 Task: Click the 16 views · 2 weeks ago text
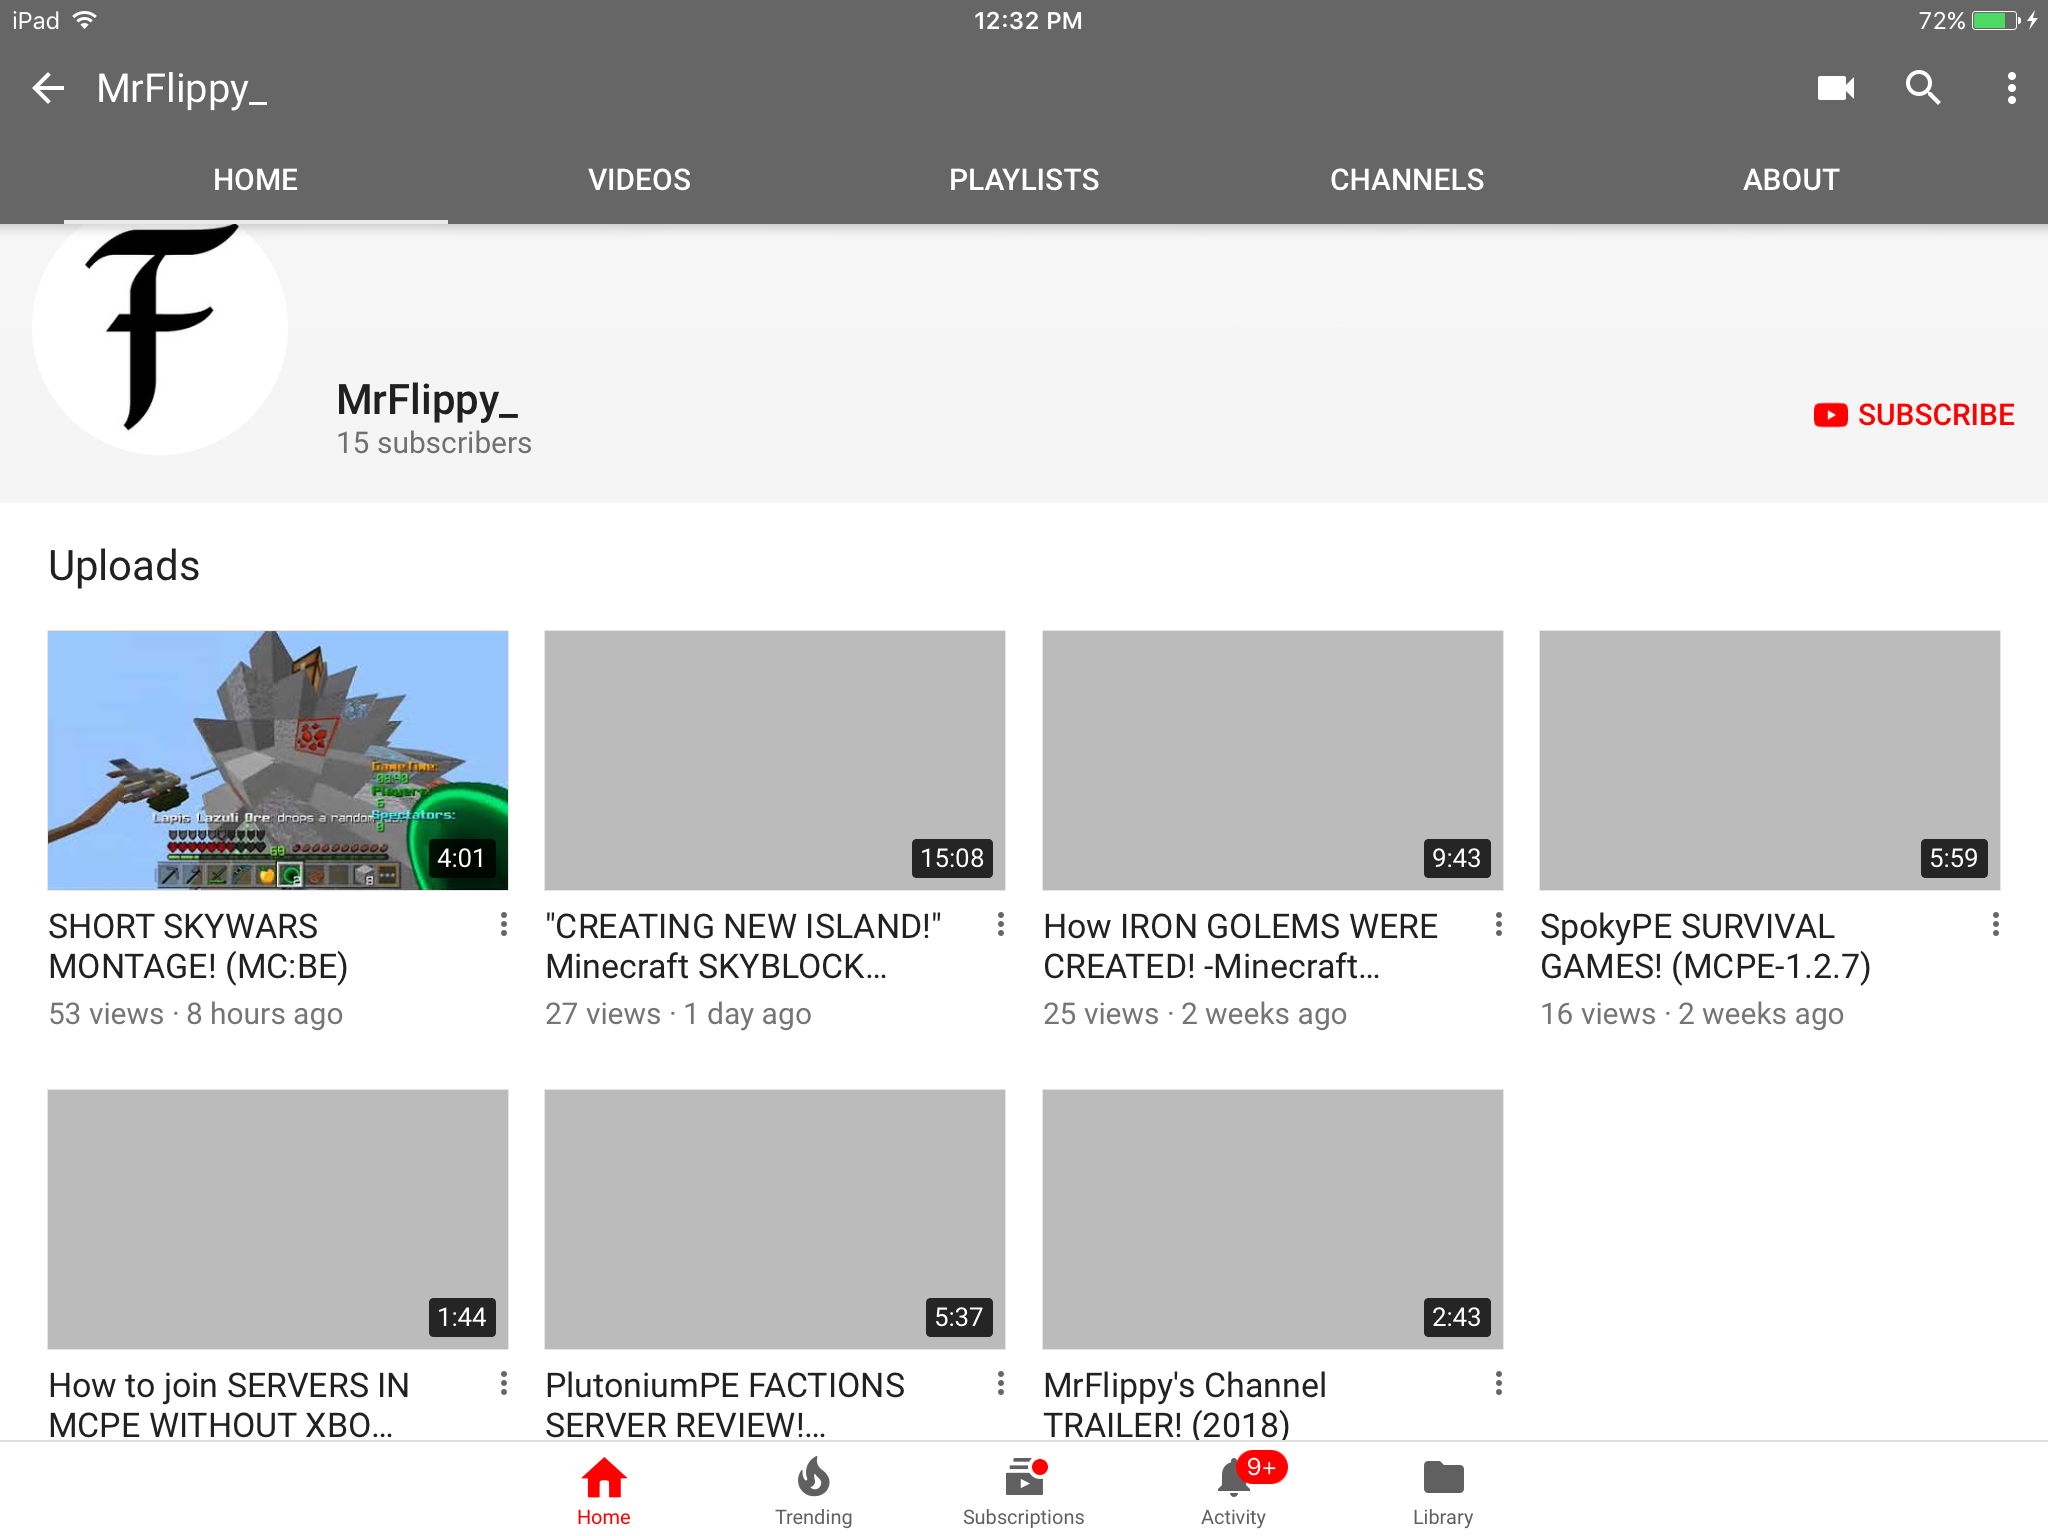tap(1692, 1014)
